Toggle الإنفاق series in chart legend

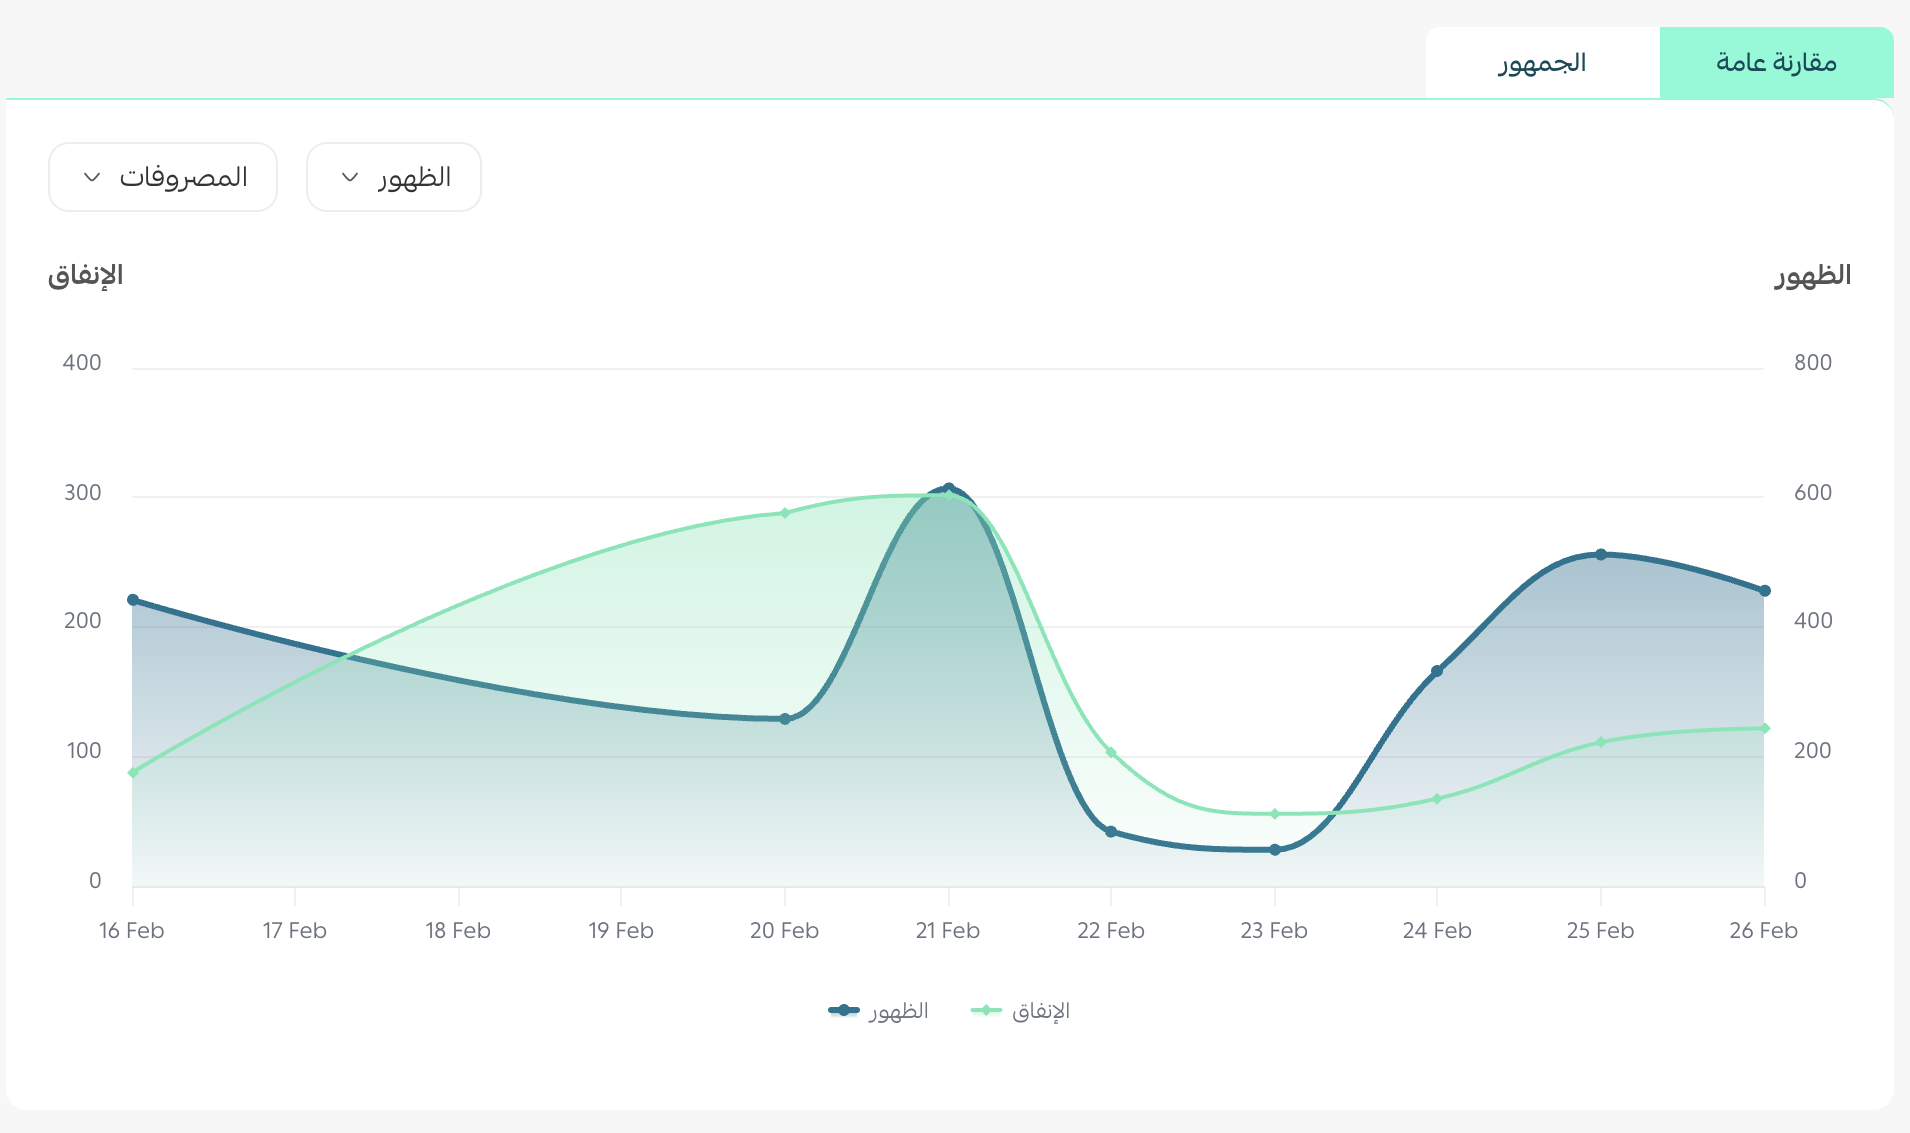tap(1040, 1011)
